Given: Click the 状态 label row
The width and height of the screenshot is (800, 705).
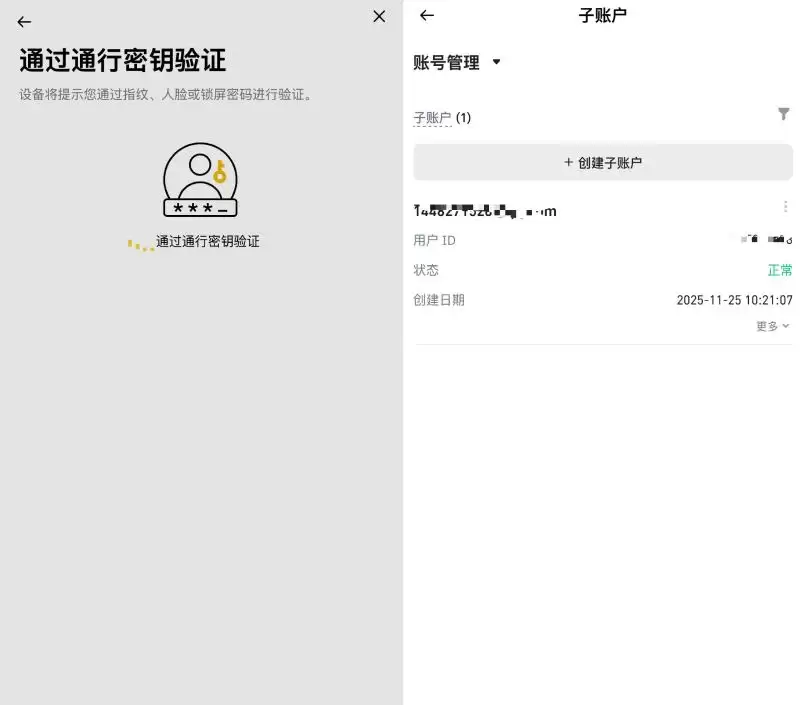Looking at the screenshot, I should click(x=427, y=269).
